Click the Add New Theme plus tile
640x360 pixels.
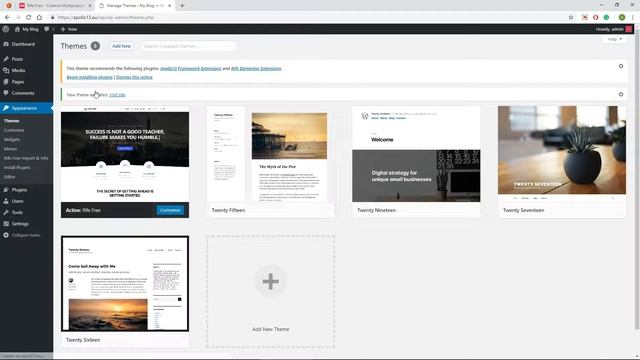270,291
